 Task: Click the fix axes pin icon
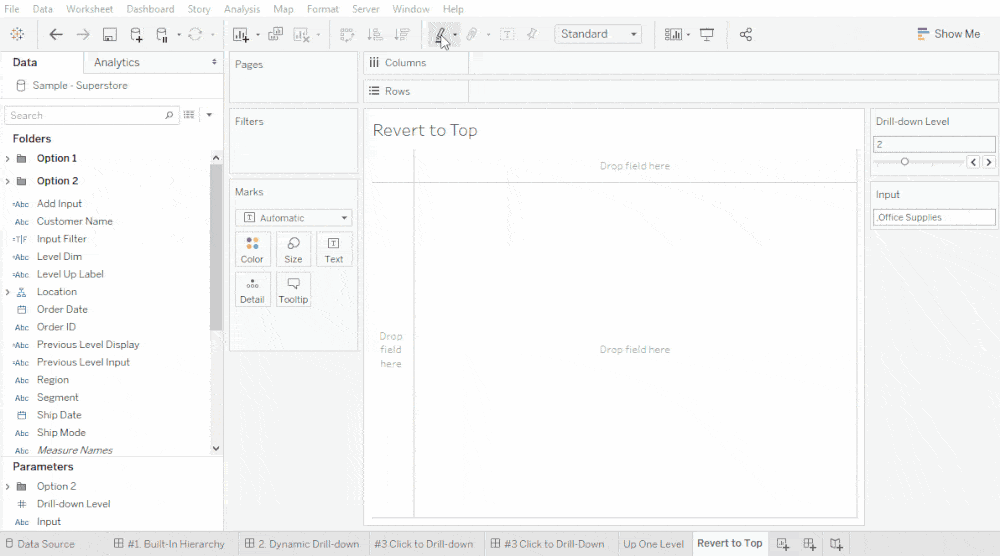pyautogui.click(x=532, y=34)
